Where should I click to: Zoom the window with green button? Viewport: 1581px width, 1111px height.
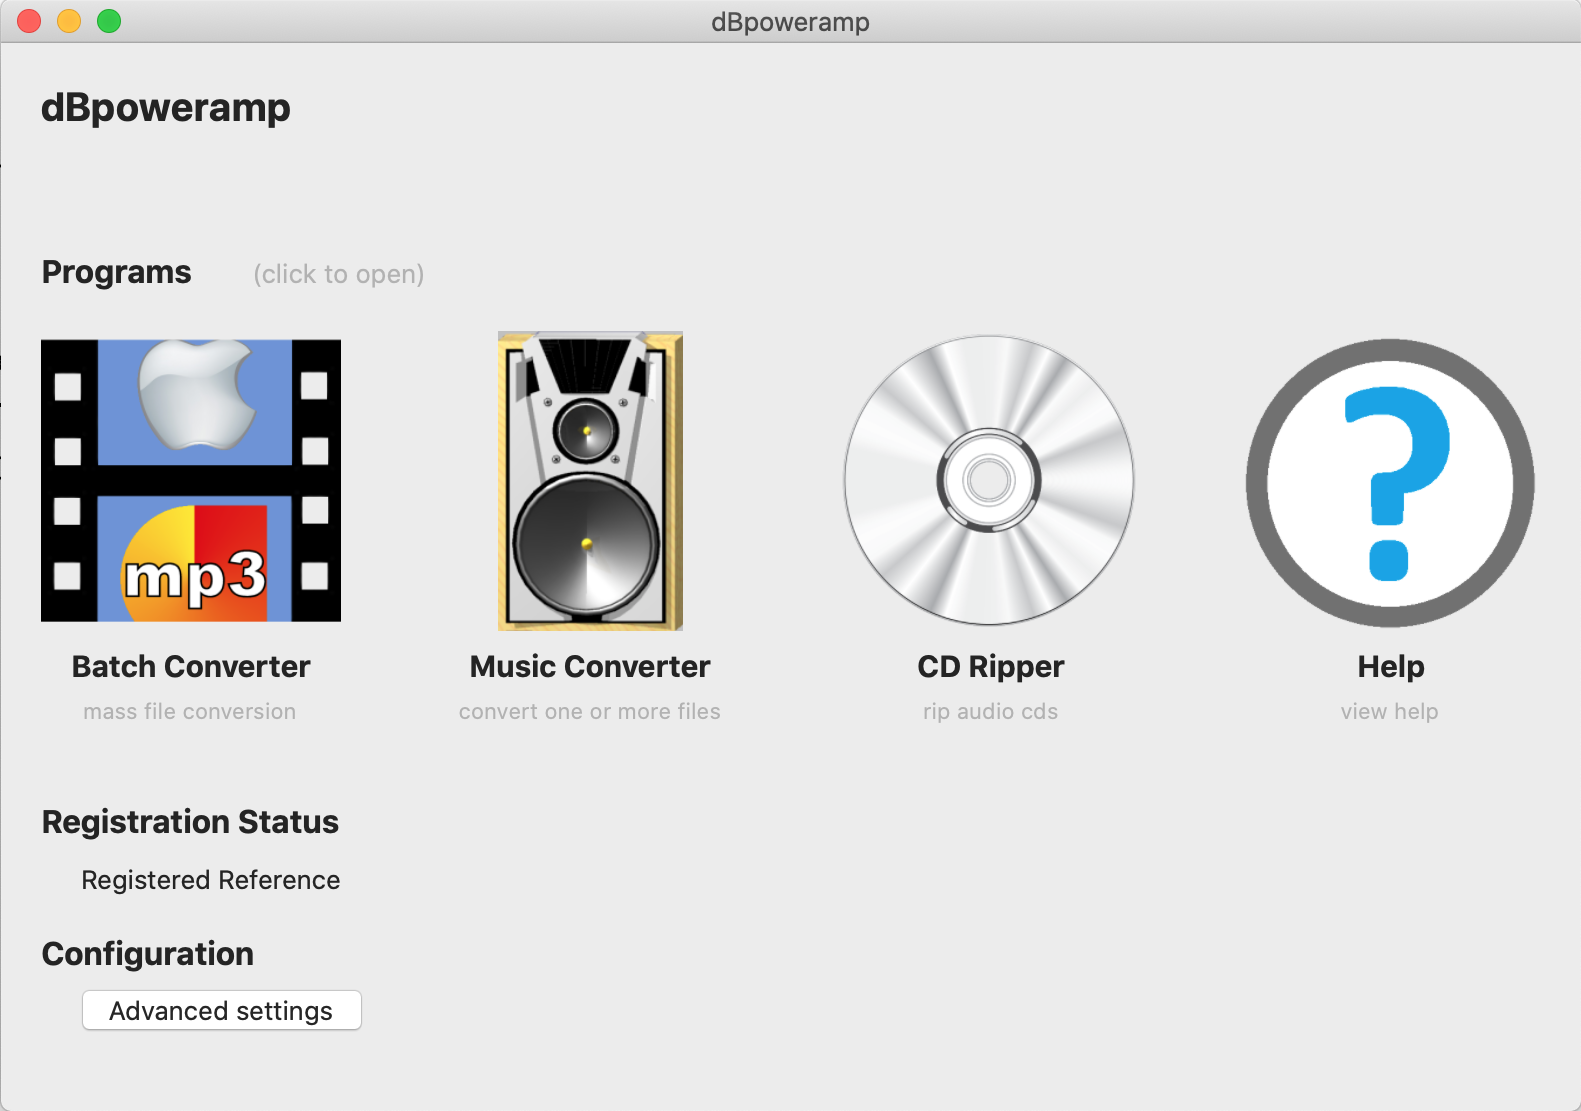pyautogui.click(x=109, y=21)
